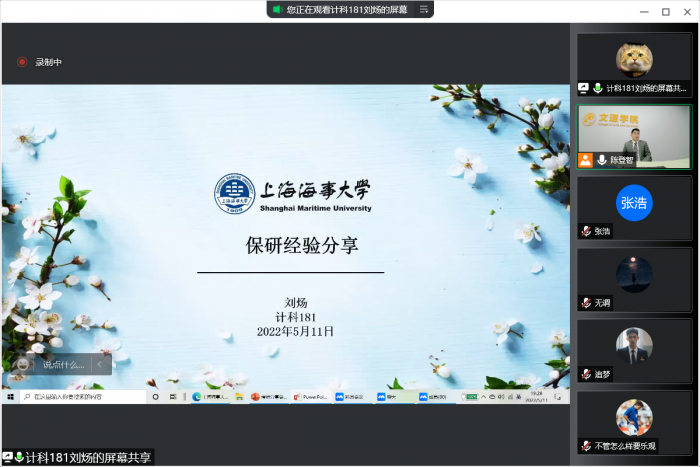Click the slide title 保研经验分享
Screen dimensions: 700x467
pyautogui.click(x=302, y=245)
